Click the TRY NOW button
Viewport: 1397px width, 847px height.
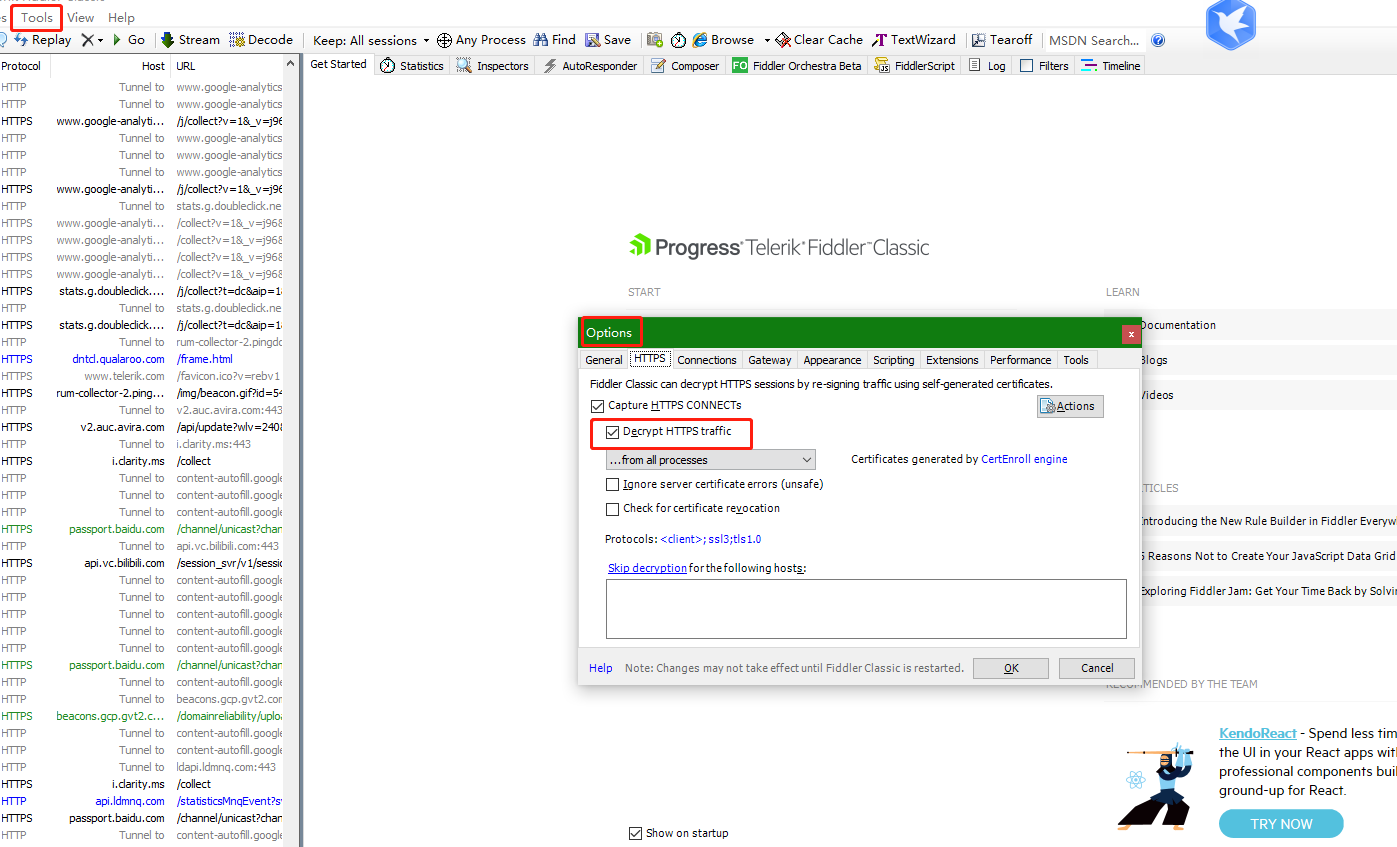1281,824
